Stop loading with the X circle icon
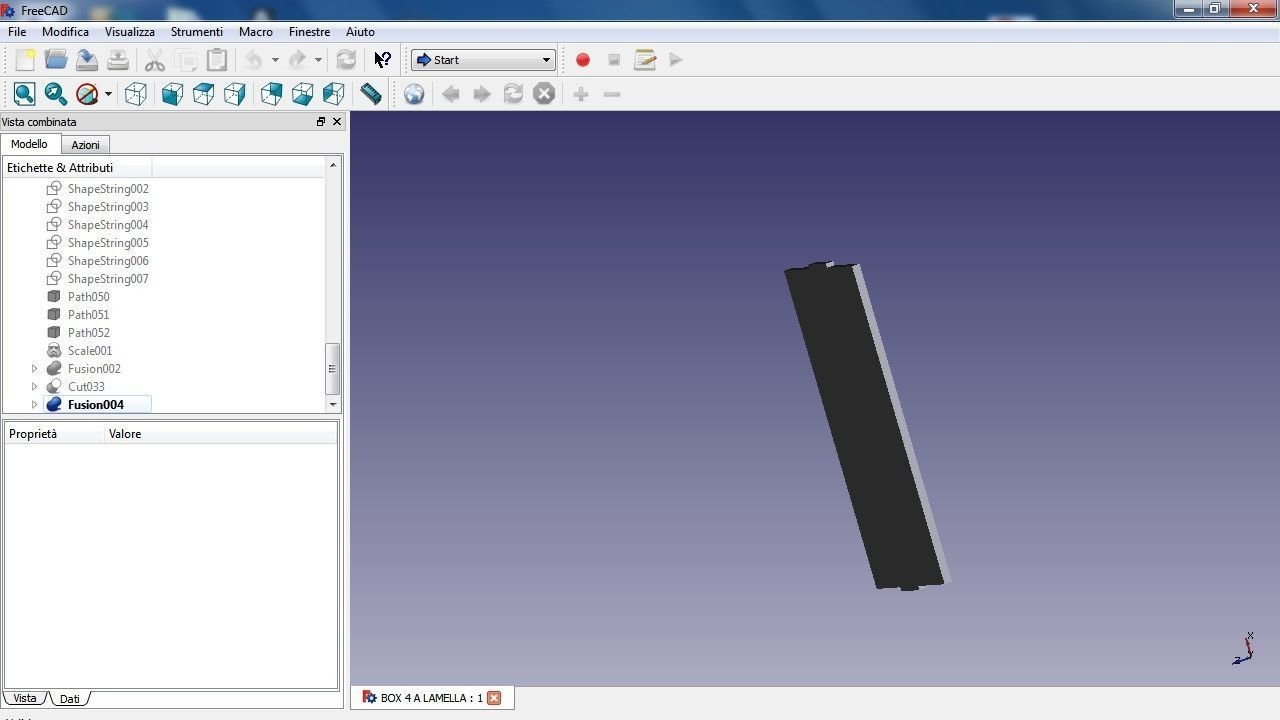This screenshot has height=720, width=1280. (544, 94)
